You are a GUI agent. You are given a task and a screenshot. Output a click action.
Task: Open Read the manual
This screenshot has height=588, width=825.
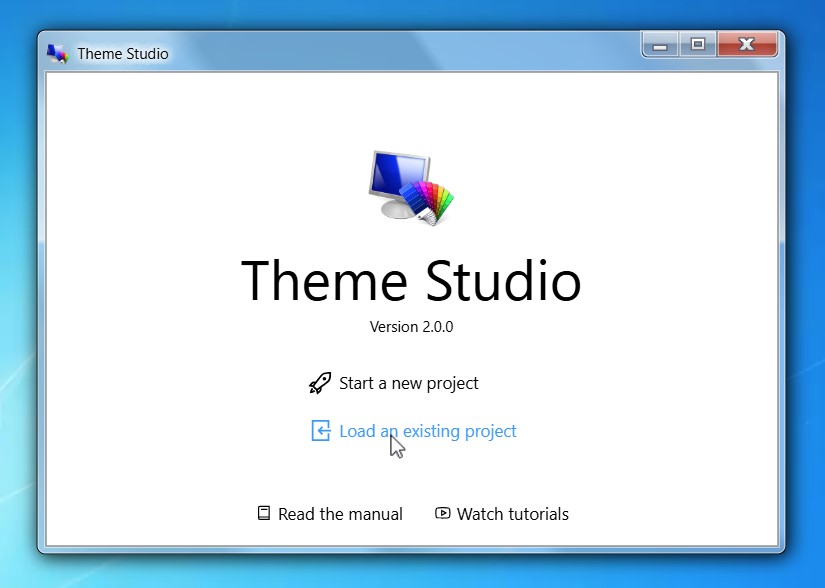[x=340, y=513]
